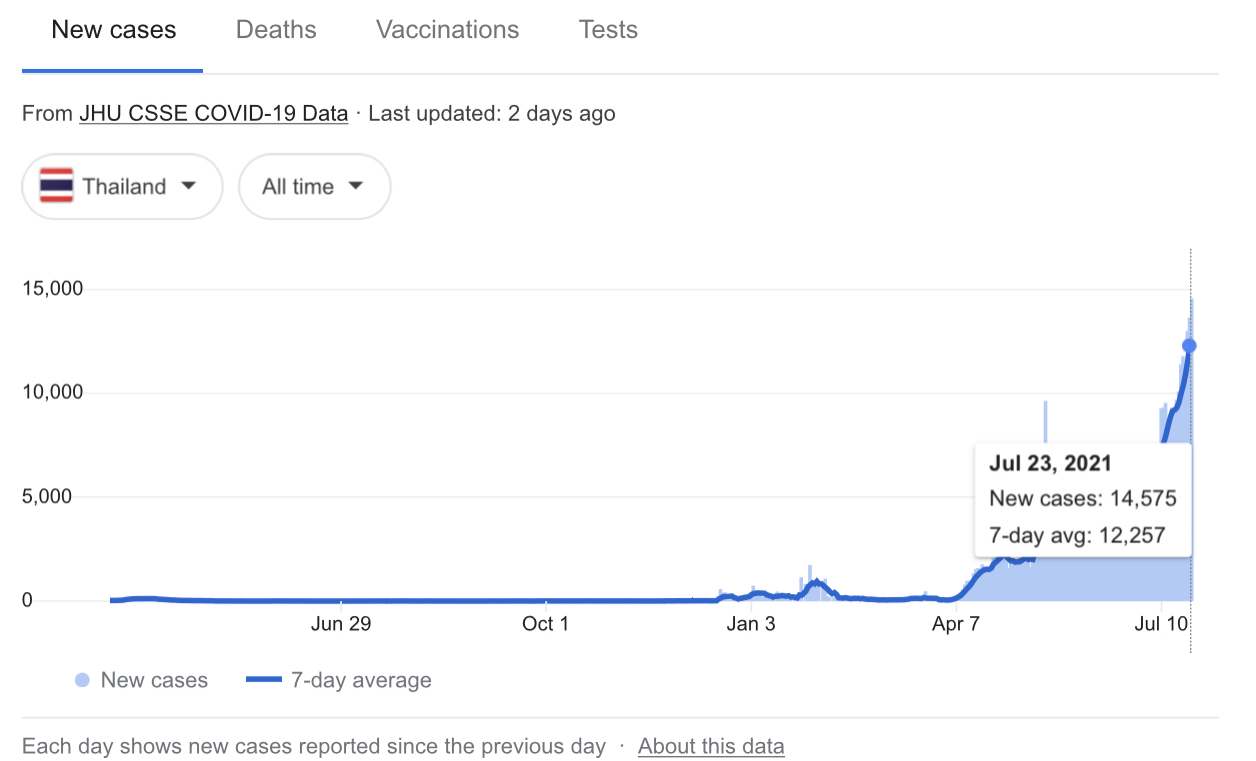The image size is (1256, 761).
Task: Click the Jan 3 x-axis label
Action: 751,625
